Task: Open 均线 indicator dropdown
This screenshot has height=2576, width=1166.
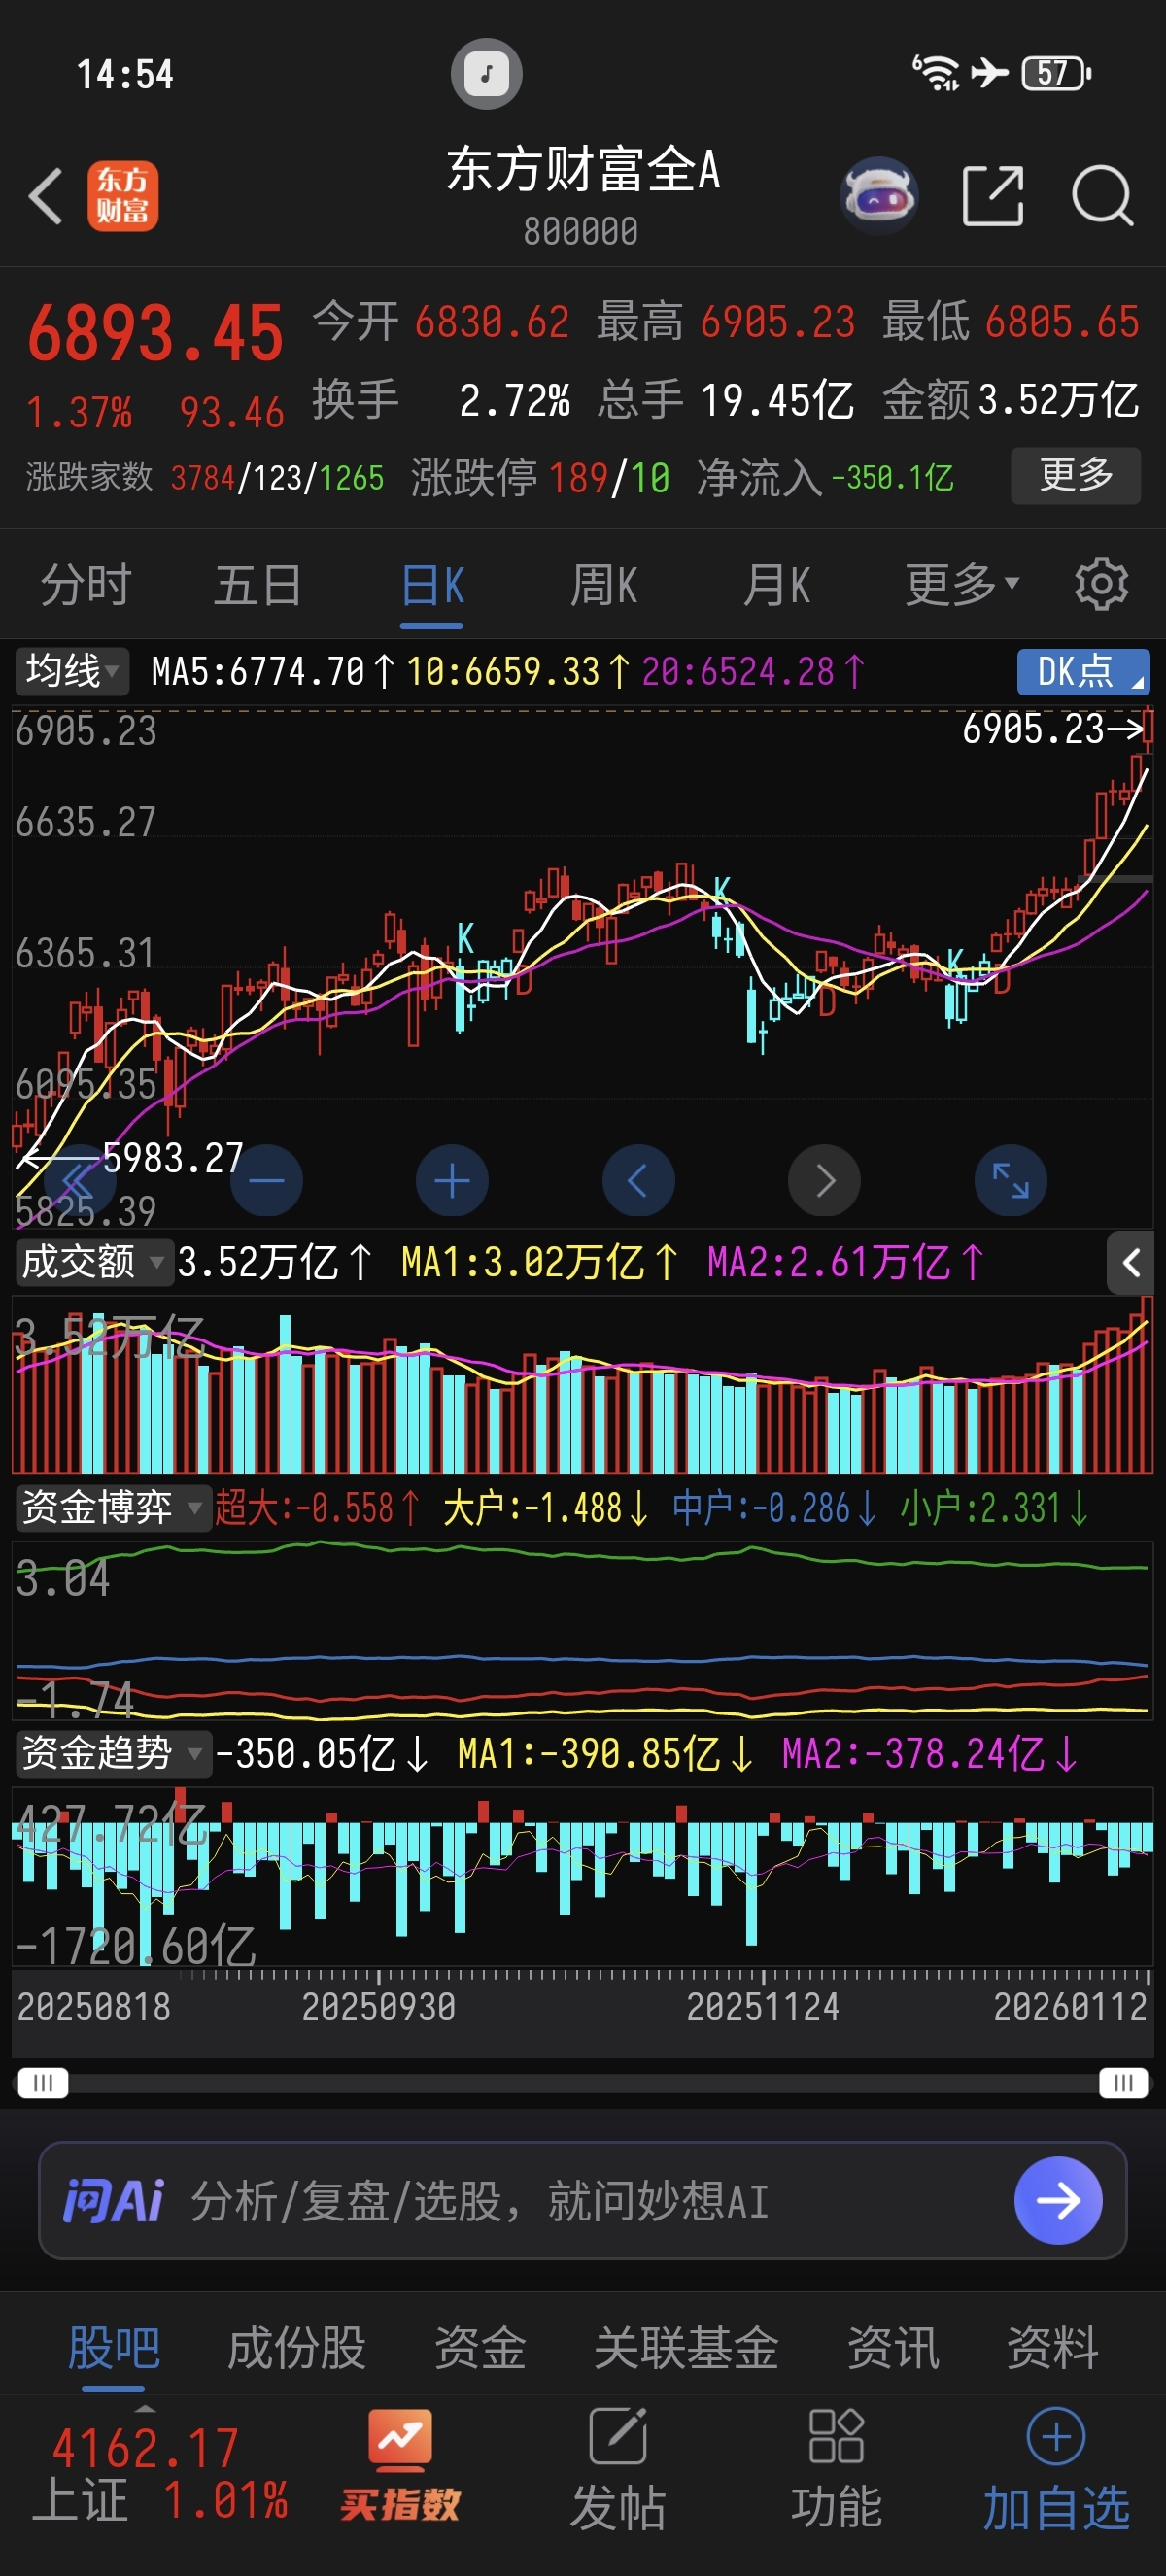Action: [72, 671]
